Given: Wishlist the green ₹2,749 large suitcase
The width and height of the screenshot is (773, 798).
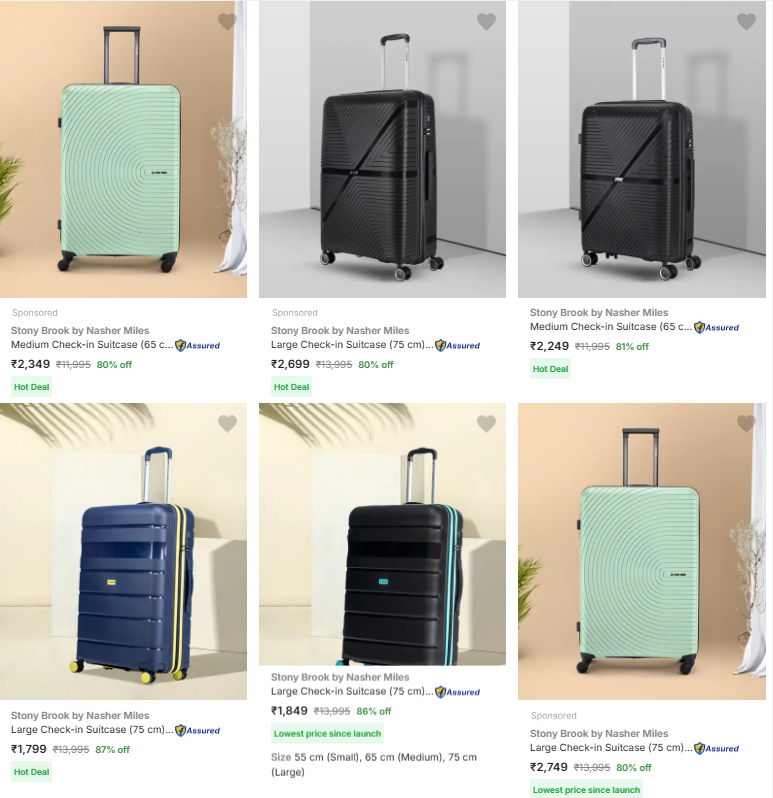Looking at the screenshot, I should 746,424.
